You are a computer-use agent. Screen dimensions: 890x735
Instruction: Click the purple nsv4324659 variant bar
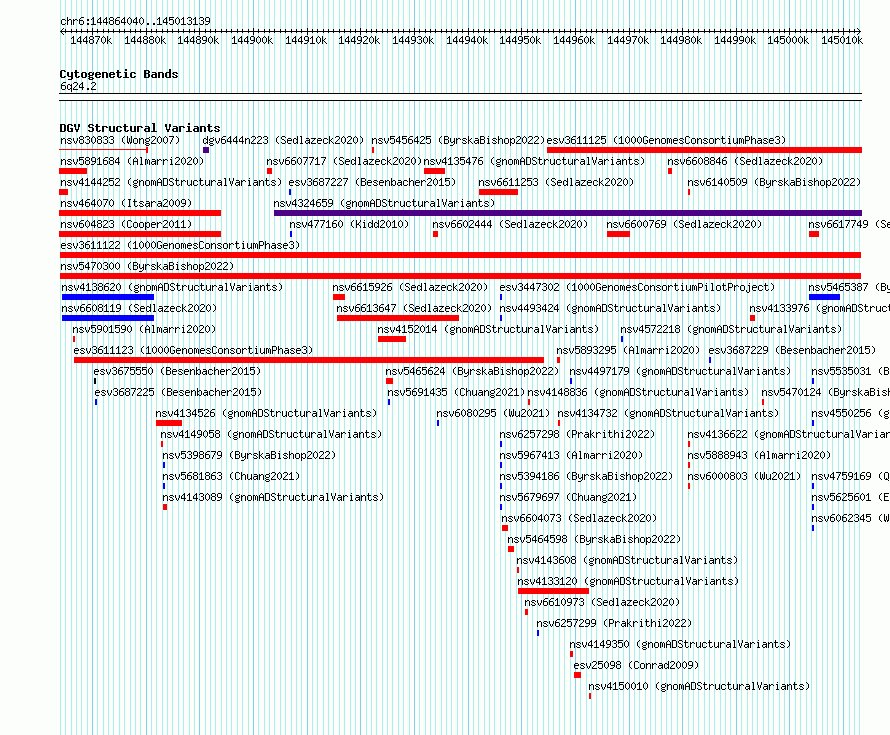click(x=568, y=213)
